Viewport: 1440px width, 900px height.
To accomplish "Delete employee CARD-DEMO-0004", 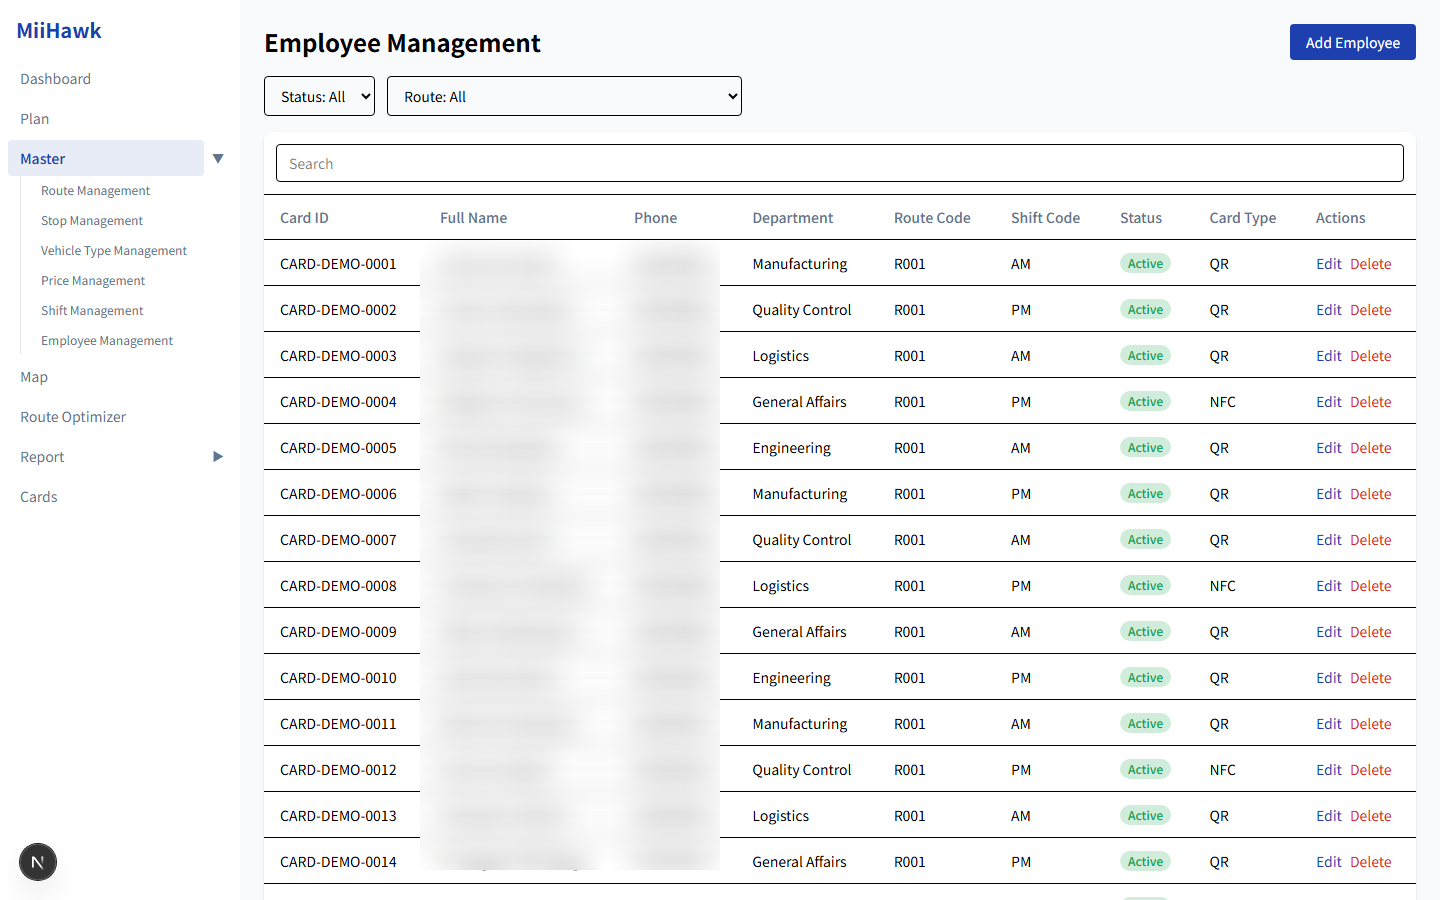I will (1370, 402).
